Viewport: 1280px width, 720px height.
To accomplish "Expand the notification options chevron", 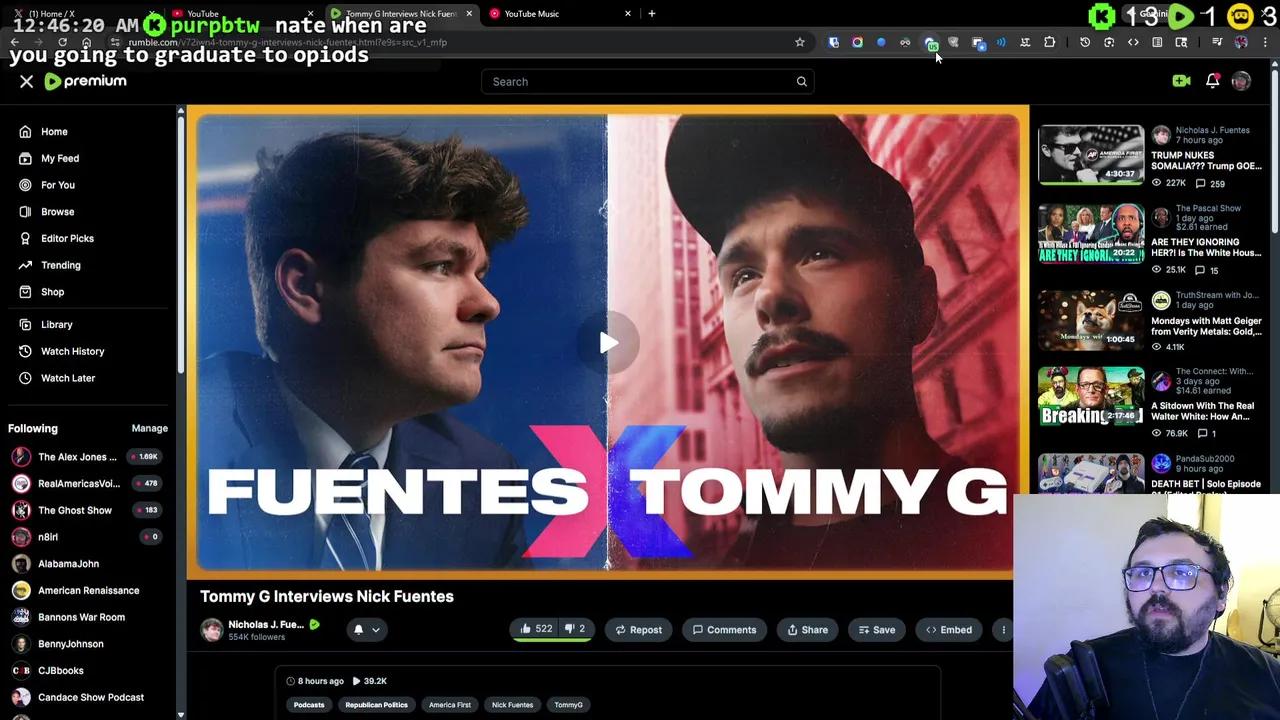I will [376, 630].
